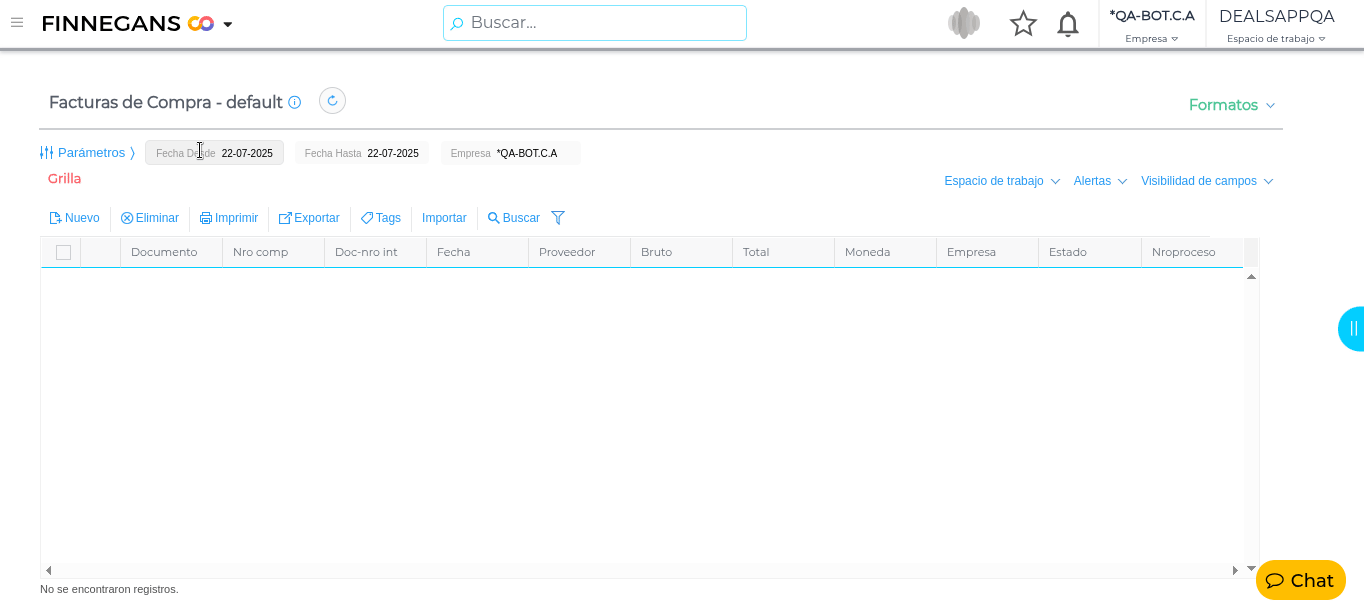
Task: Open notifications bell icon
Action: tap(1068, 23)
